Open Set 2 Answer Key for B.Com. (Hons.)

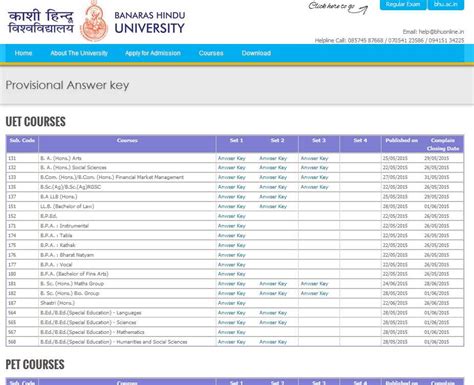[x=273, y=177]
